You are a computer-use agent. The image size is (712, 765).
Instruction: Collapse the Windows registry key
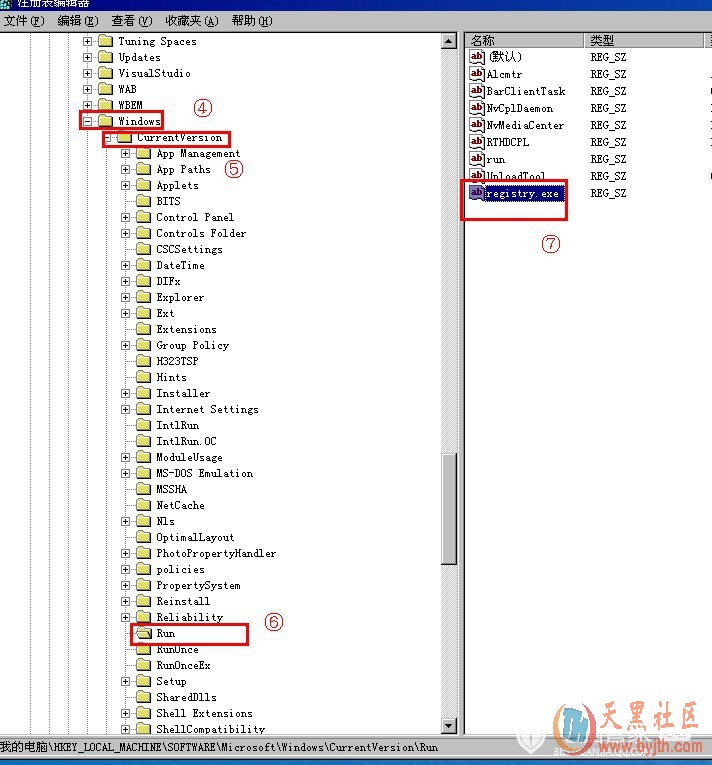[x=88, y=121]
